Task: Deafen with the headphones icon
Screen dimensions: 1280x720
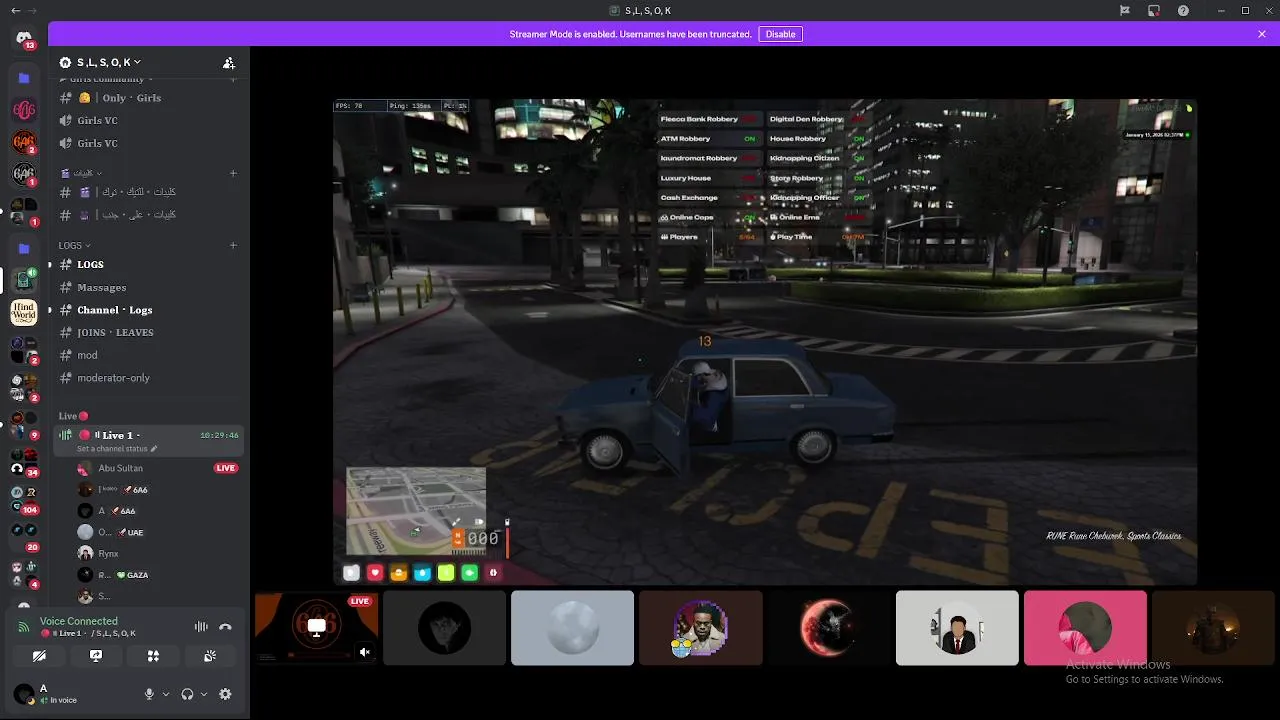Action: coord(187,694)
